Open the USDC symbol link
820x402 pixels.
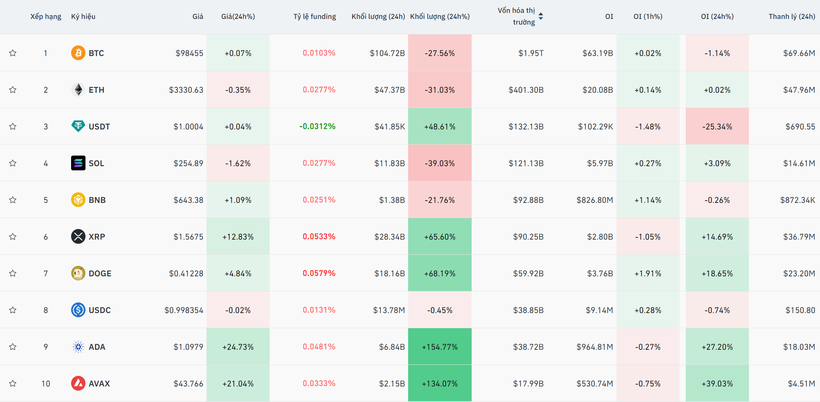click(100, 310)
